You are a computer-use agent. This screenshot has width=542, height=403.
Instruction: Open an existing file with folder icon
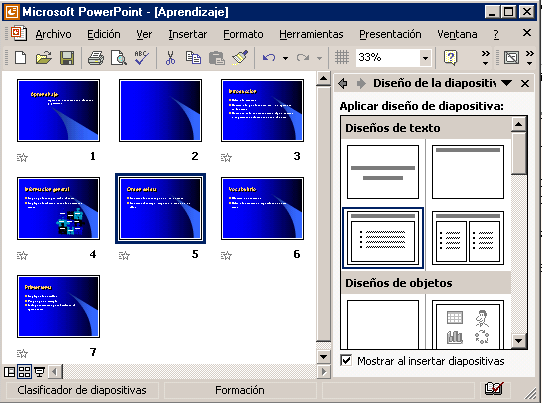44,57
